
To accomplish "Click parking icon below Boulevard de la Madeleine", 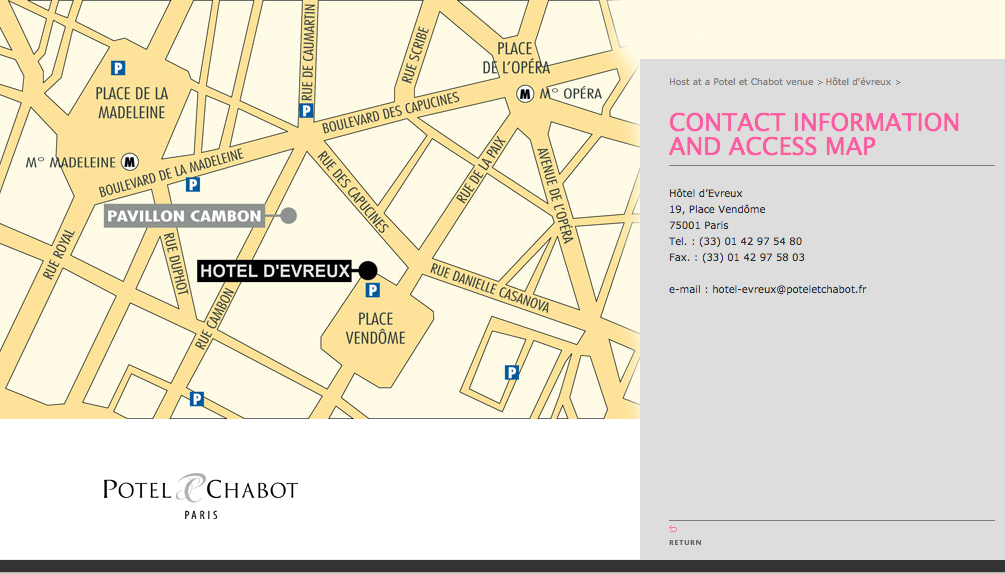I will [193, 185].
